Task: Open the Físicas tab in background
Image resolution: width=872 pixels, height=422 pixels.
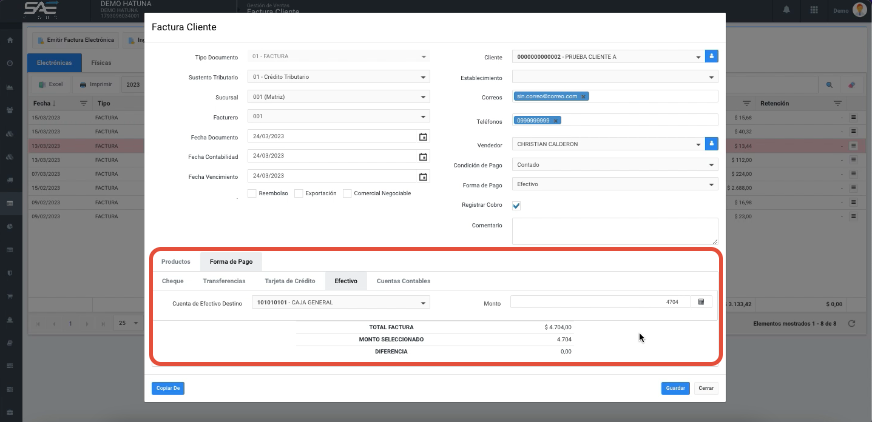Action: click(101, 63)
